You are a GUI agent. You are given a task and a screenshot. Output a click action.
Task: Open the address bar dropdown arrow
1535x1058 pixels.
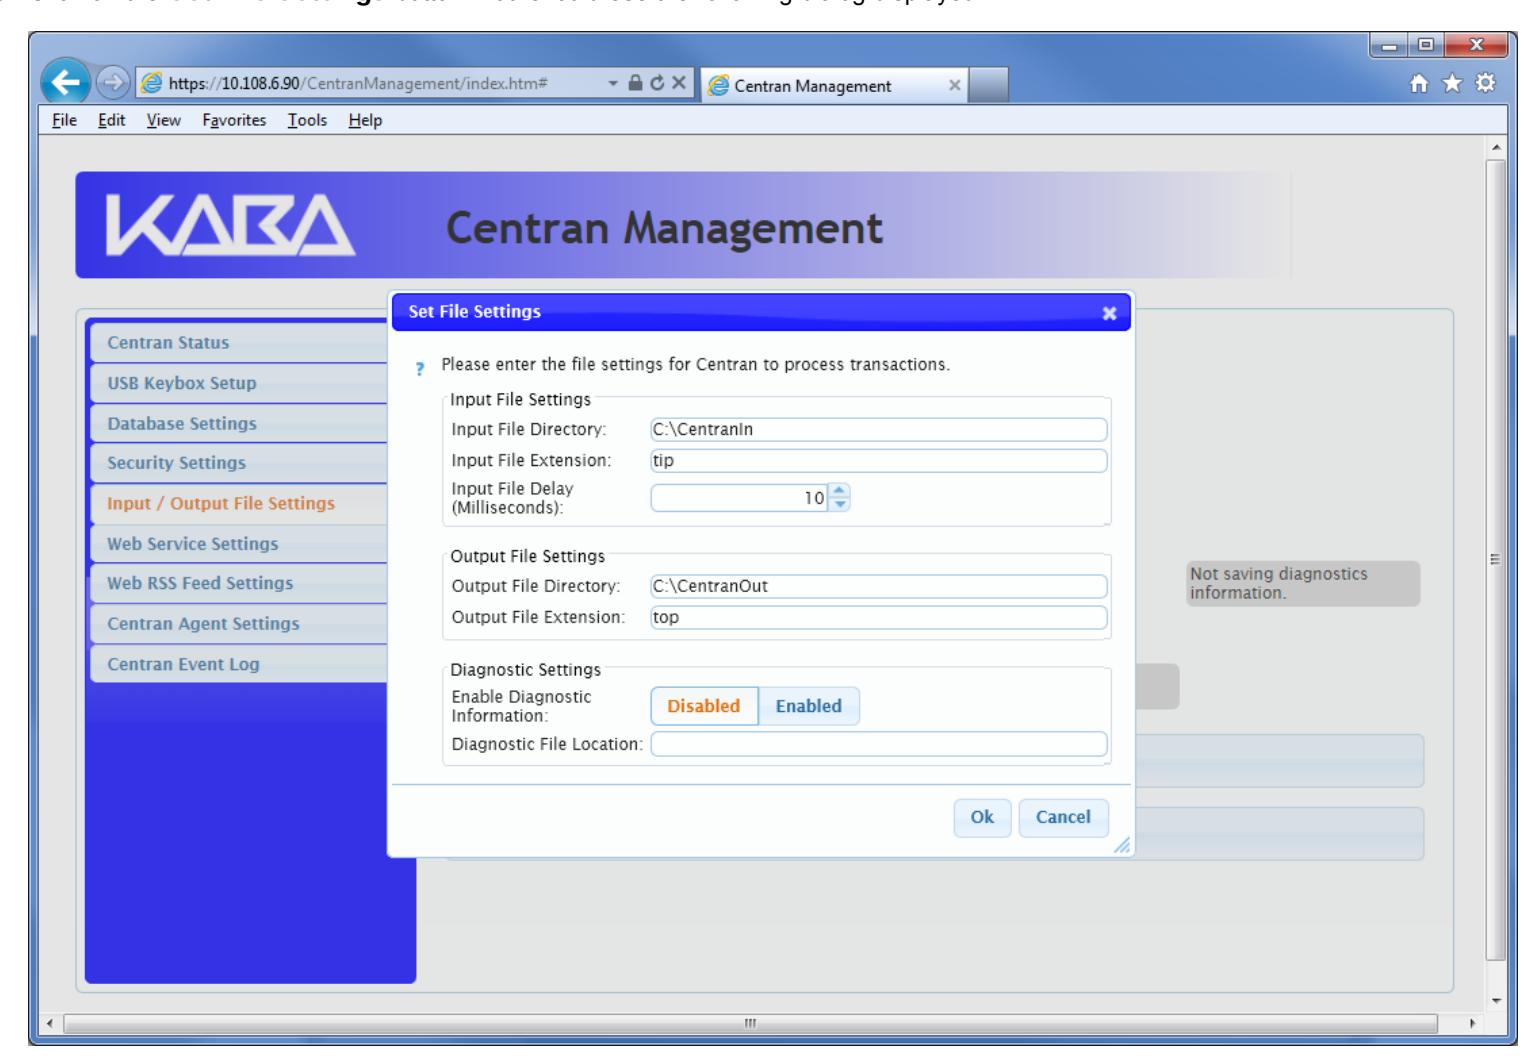tap(615, 84)
